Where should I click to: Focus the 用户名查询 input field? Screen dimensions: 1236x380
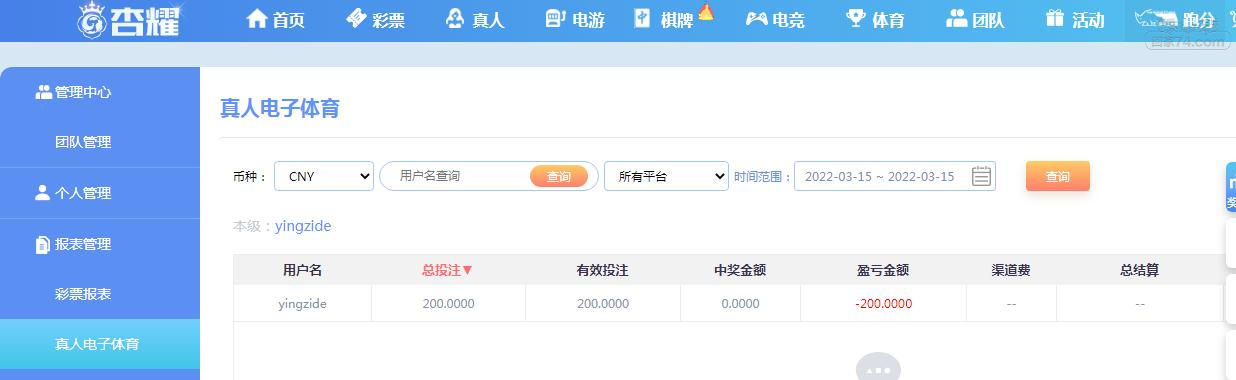[x=460, y=176]
